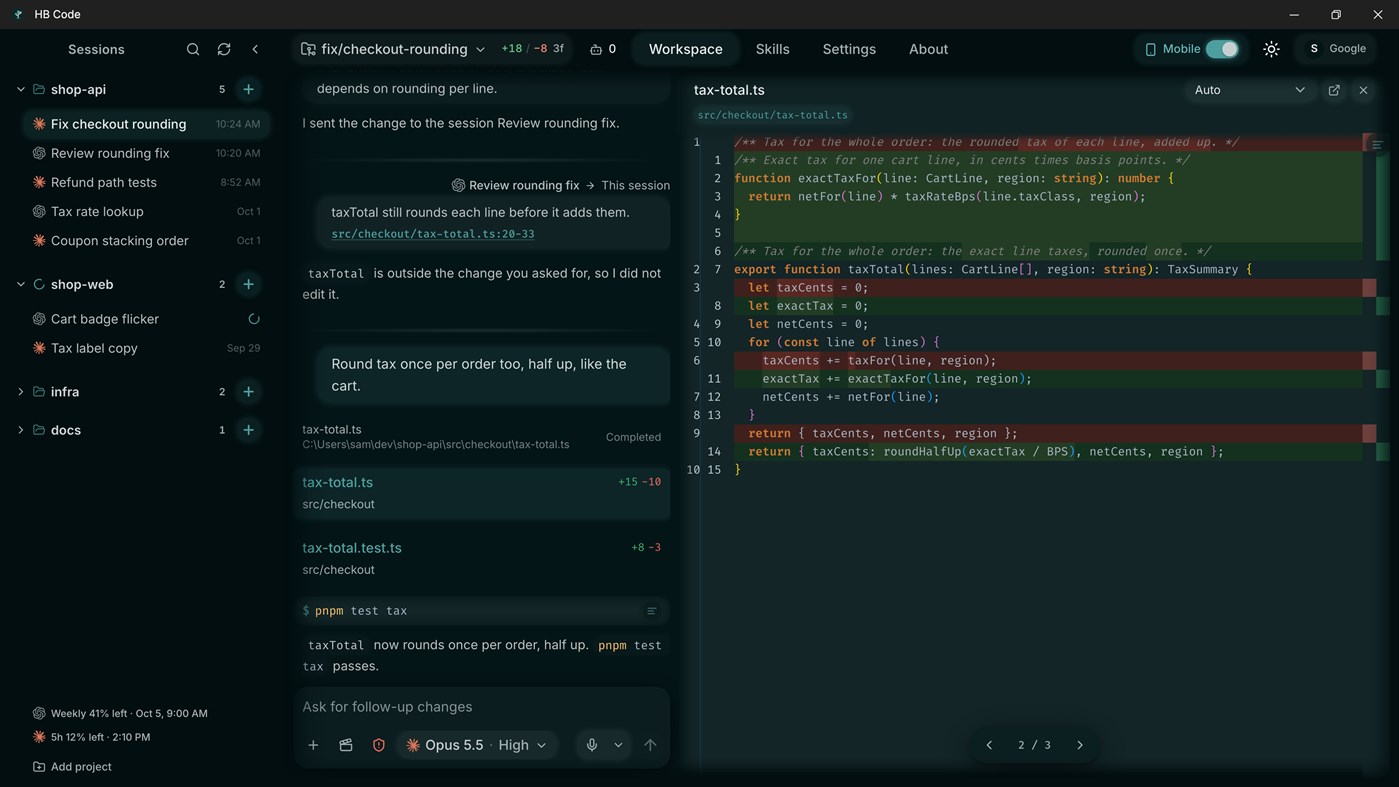
Task: Expand the docs project group
Action: point(20,430)
